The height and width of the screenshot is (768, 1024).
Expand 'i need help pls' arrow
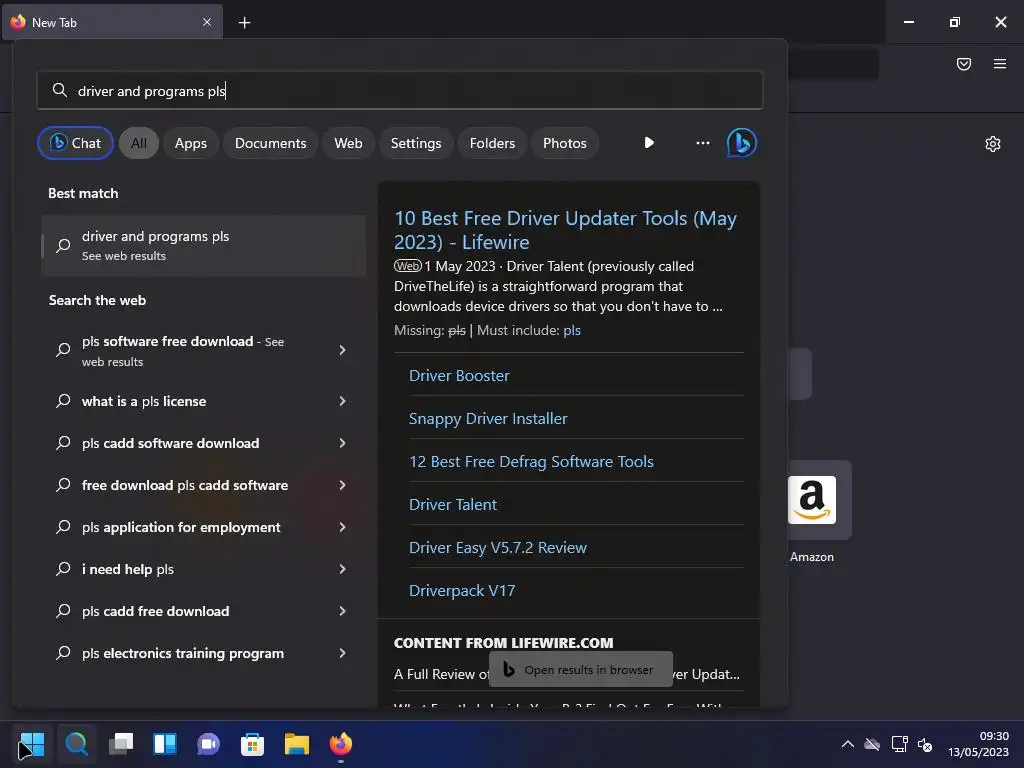pyautogui.click(x=342, y=569)
